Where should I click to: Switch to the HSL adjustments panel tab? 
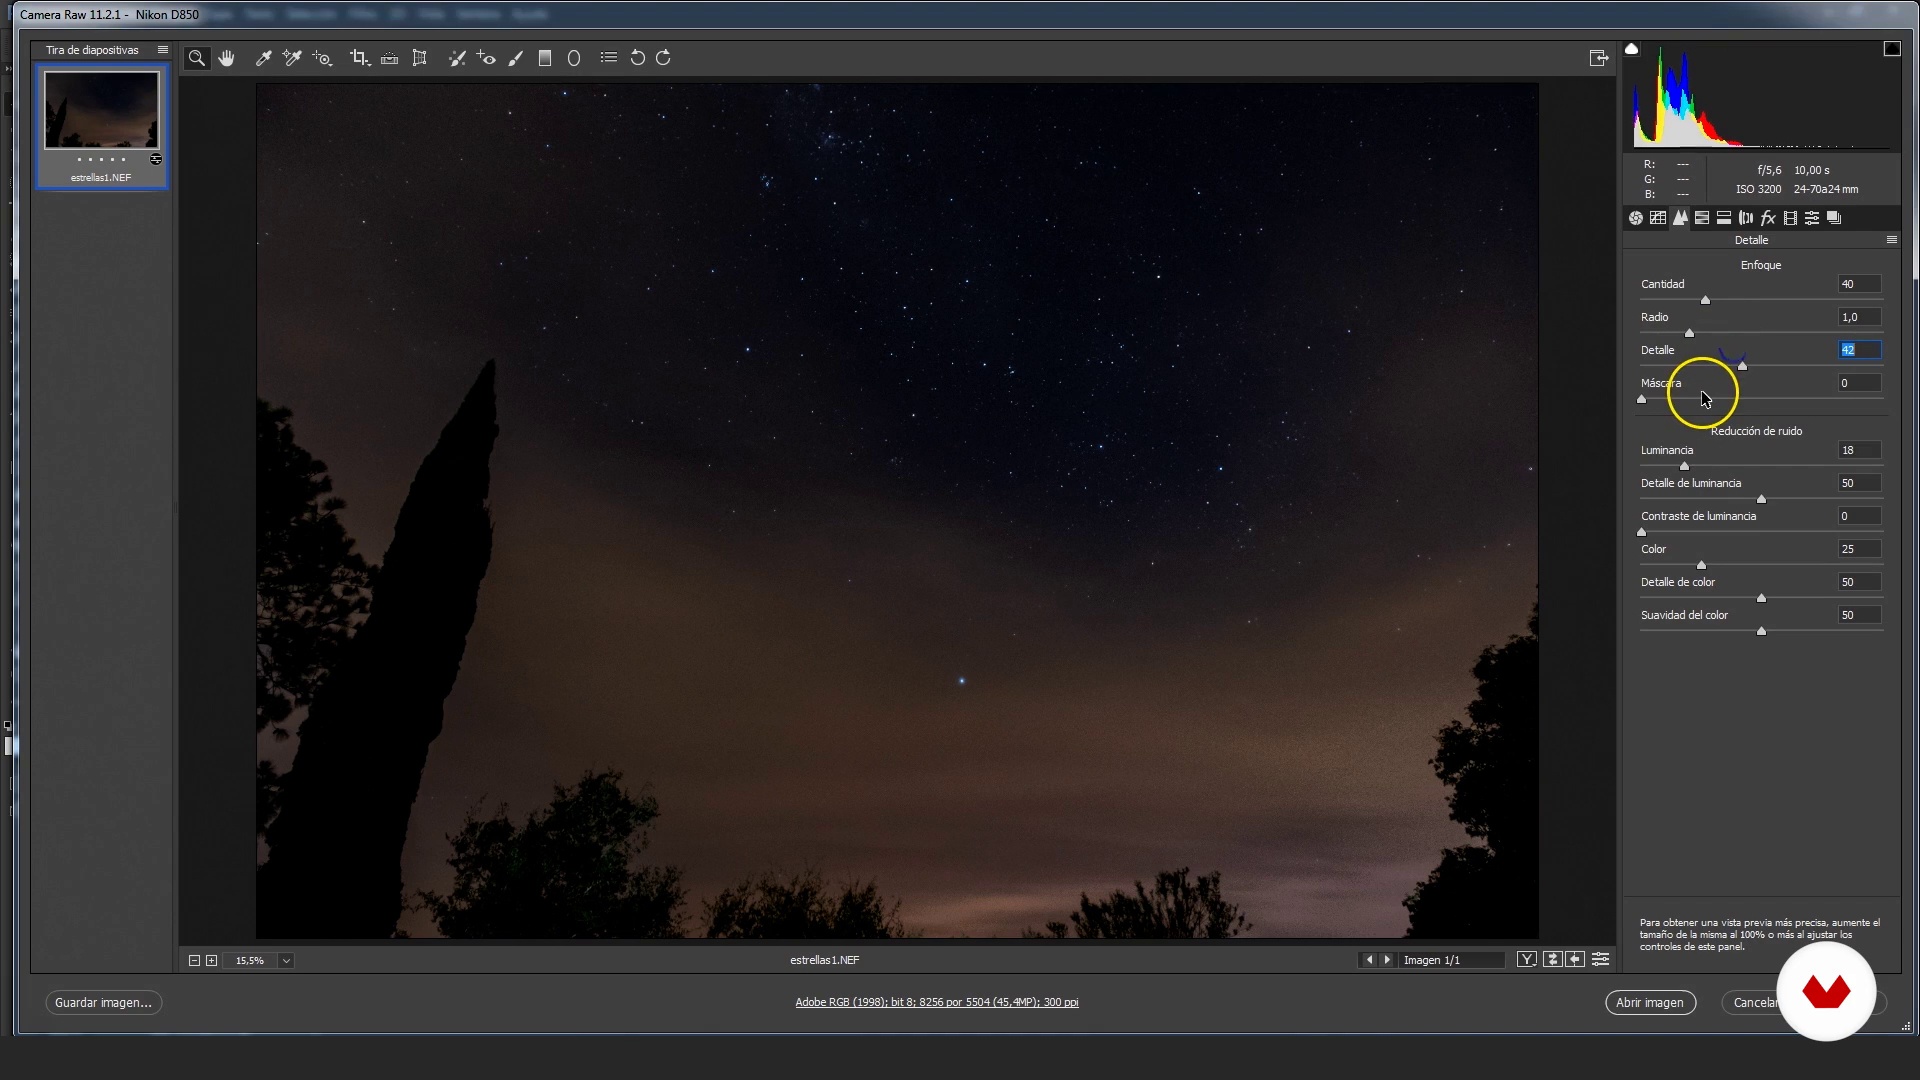(x=1702, y=218)
